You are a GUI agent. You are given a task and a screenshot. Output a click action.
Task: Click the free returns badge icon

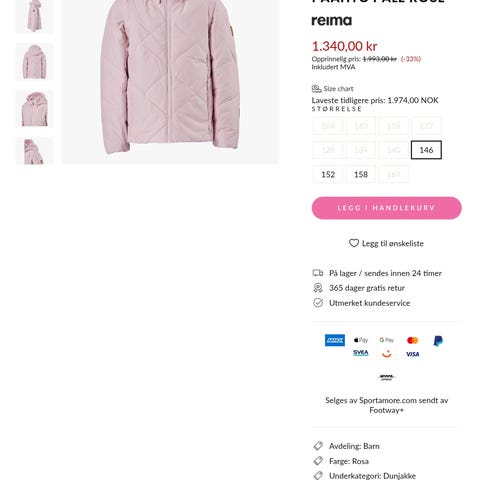tap(318, 288)
